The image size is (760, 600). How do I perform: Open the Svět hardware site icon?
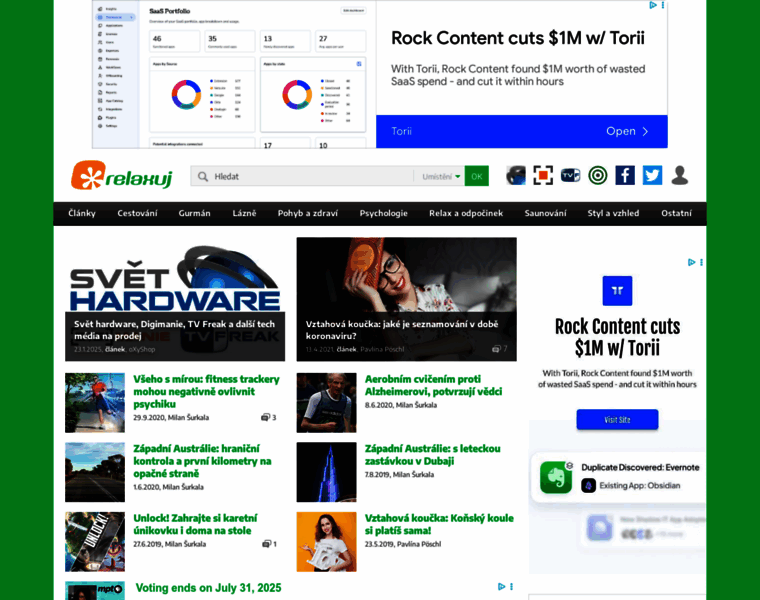tap(516, 175)
